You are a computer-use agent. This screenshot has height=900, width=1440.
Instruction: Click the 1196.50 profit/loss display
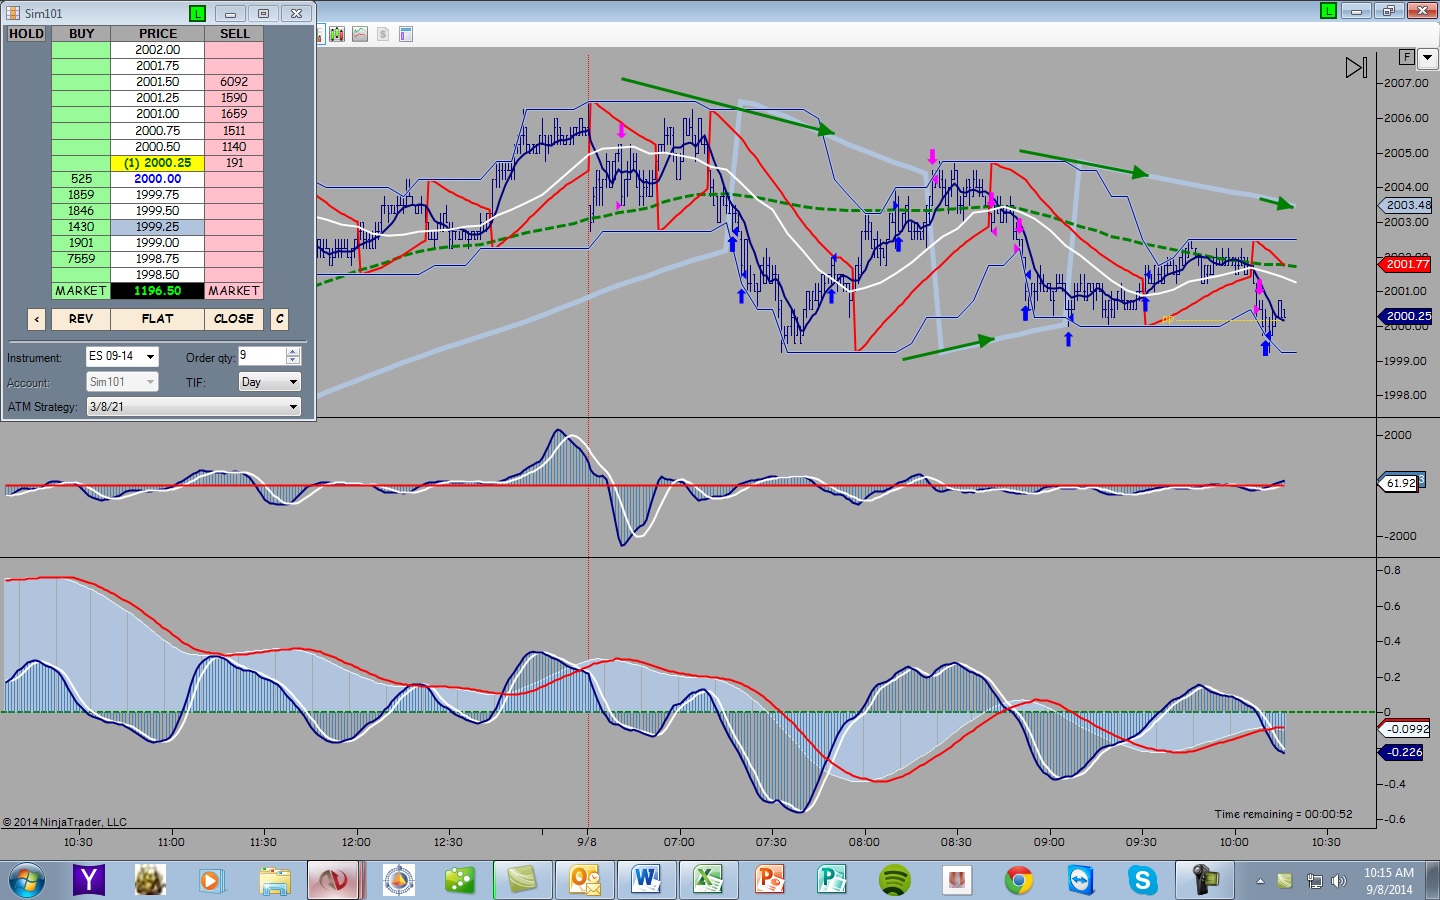157,291
